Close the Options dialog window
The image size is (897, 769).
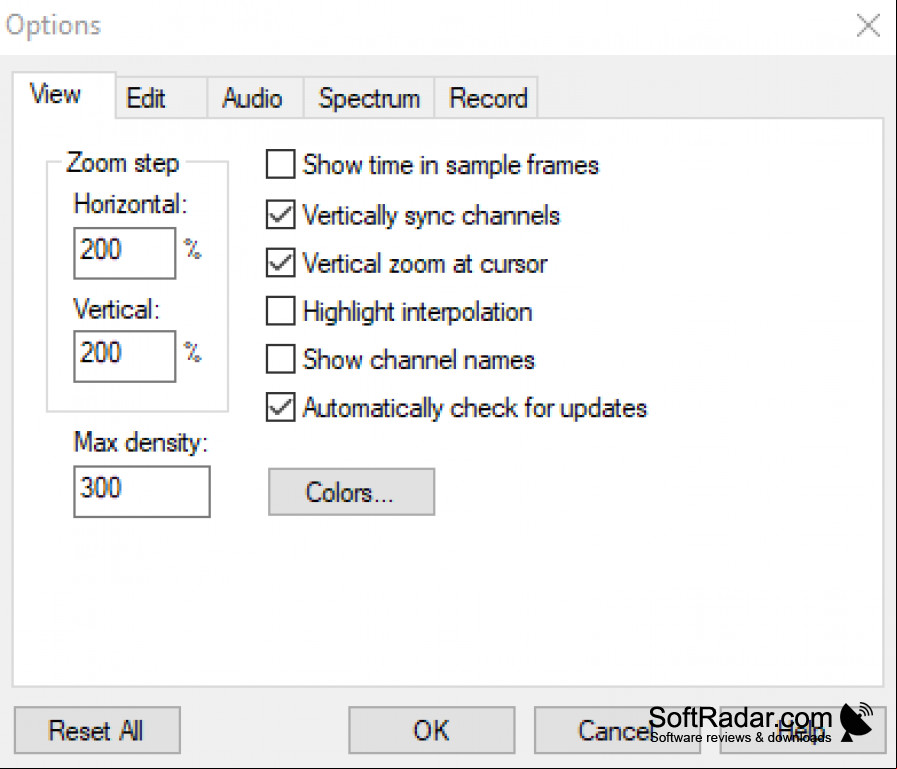tap(868, 26)
